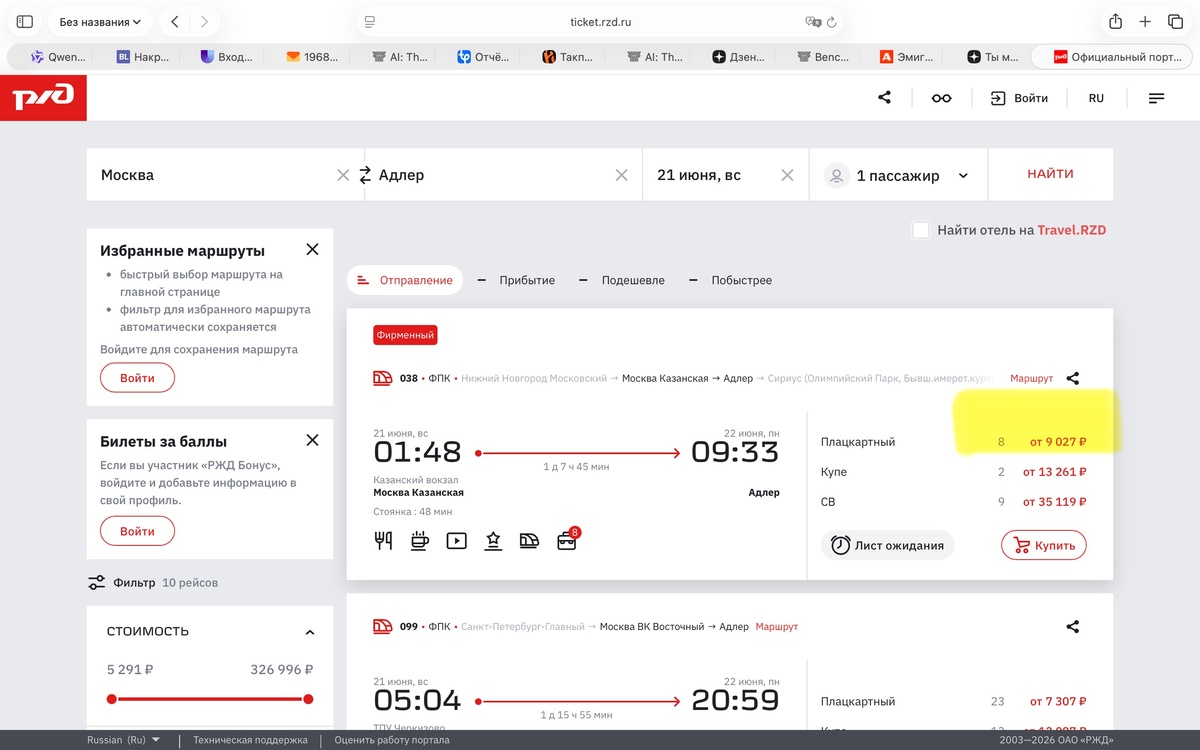Open Маршрут link for train 038
This screenshot has height=750, width=1200.
click(1031, 379)
